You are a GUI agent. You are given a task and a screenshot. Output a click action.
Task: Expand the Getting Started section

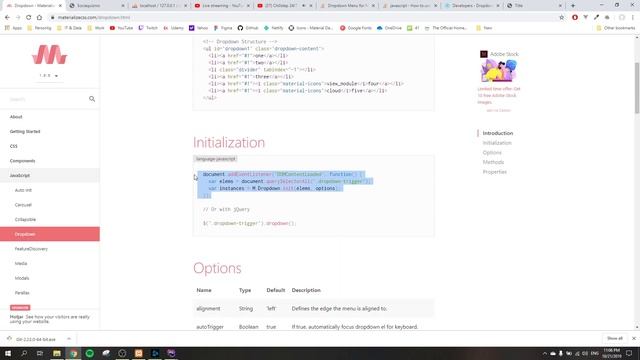point(50,131)
